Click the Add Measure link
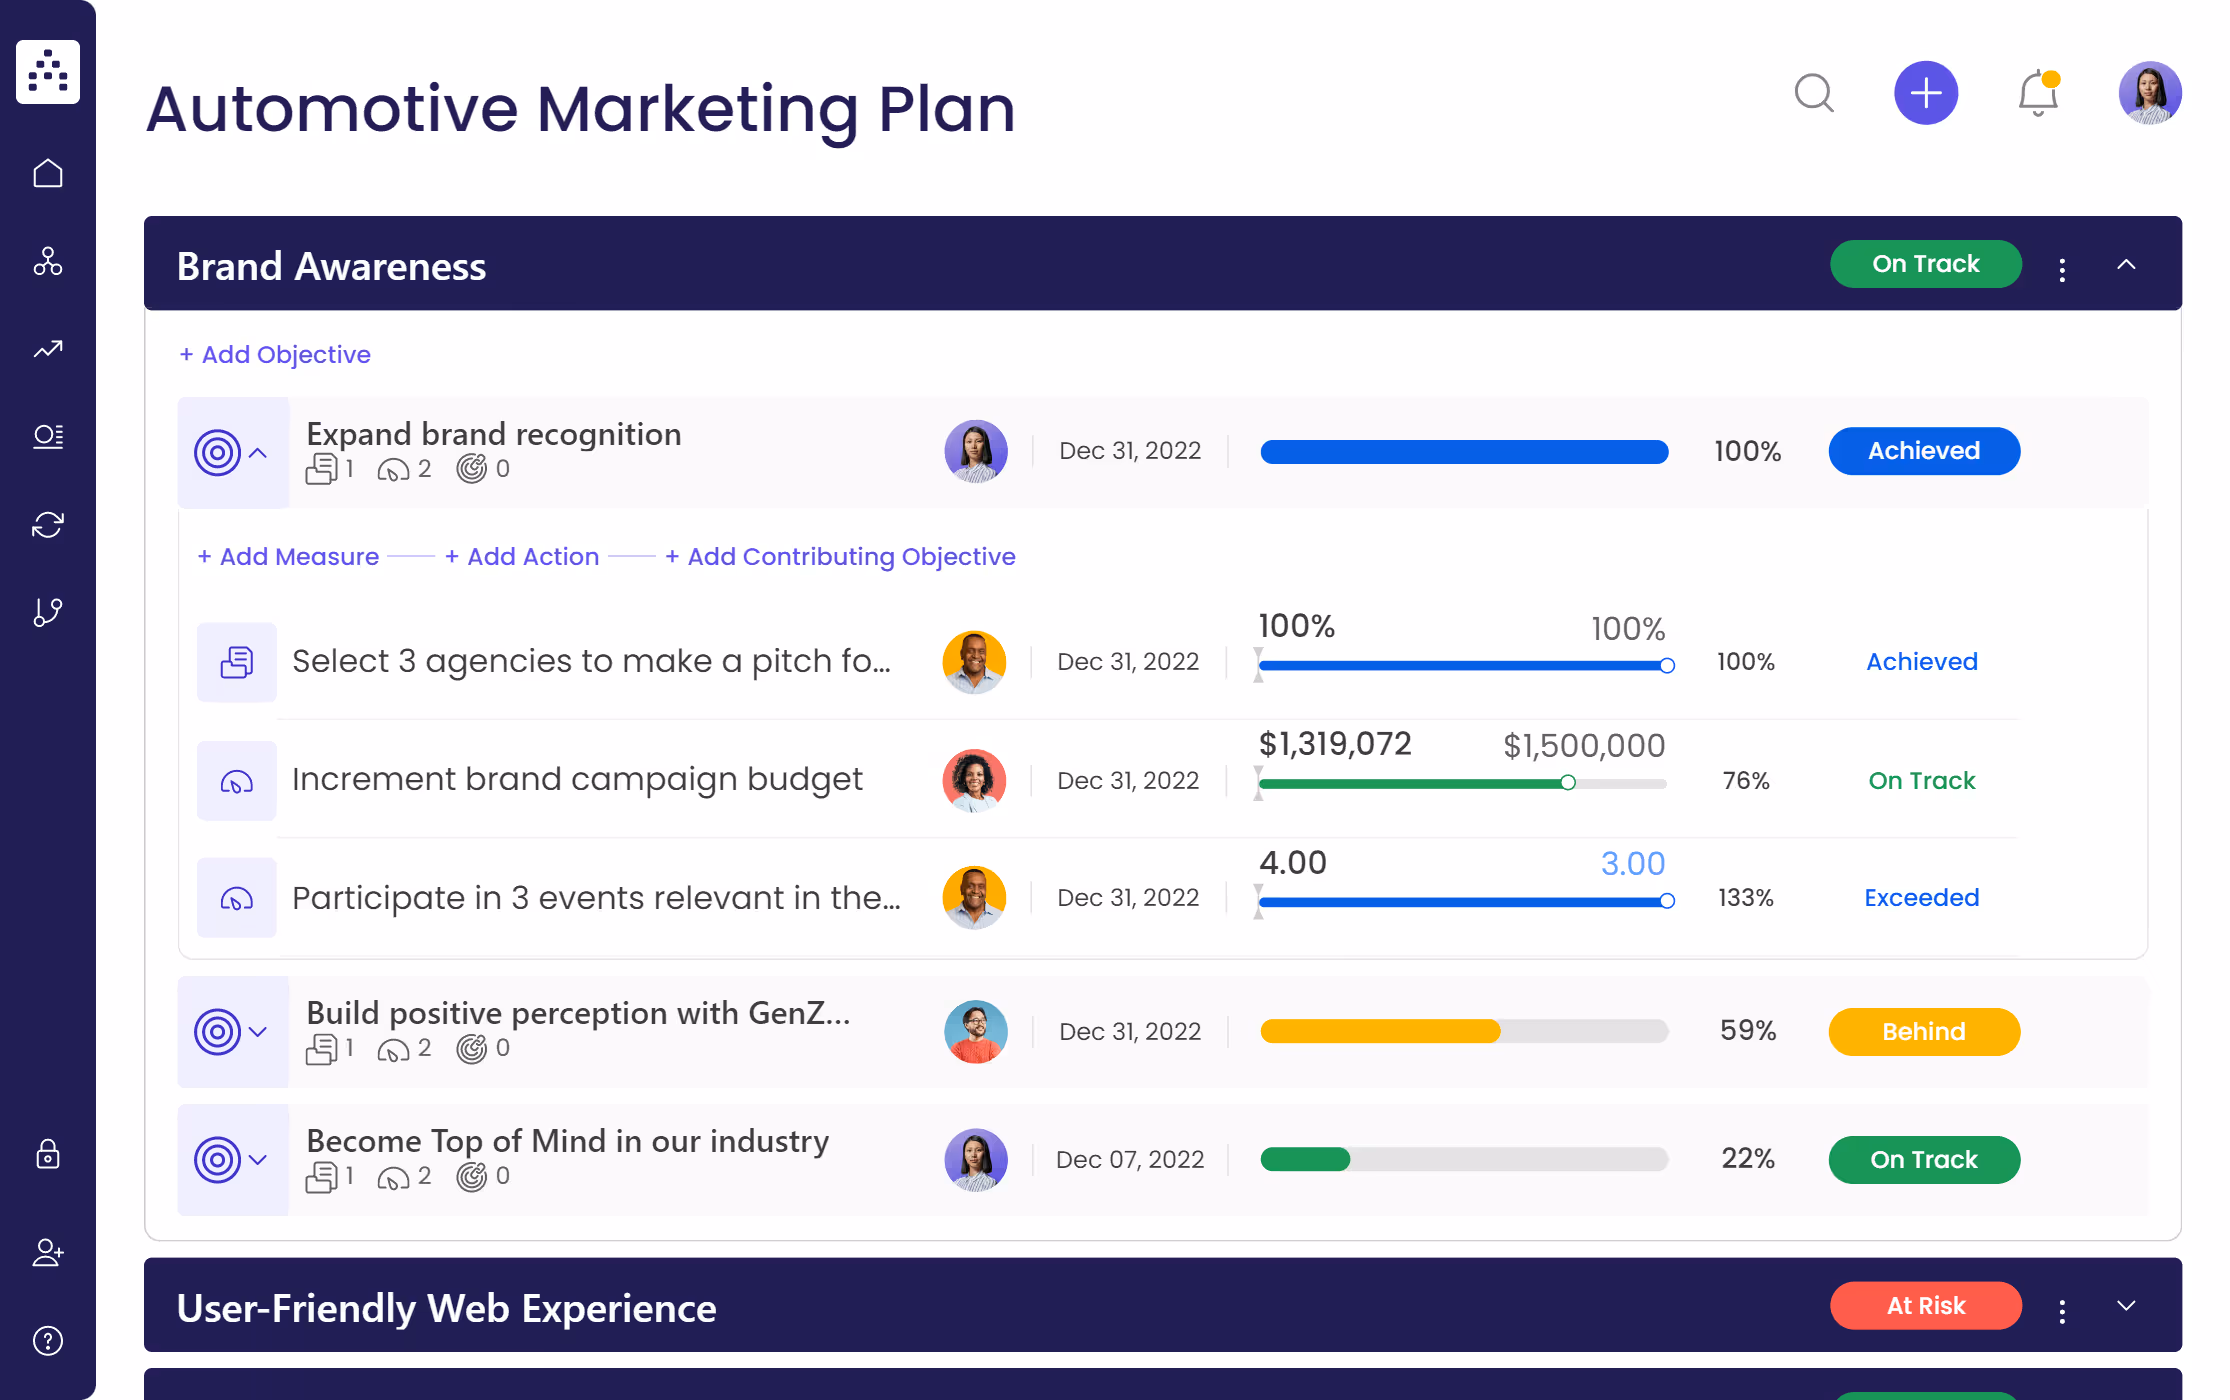This screenshot has width=2230, height=1400. [287, 556]
